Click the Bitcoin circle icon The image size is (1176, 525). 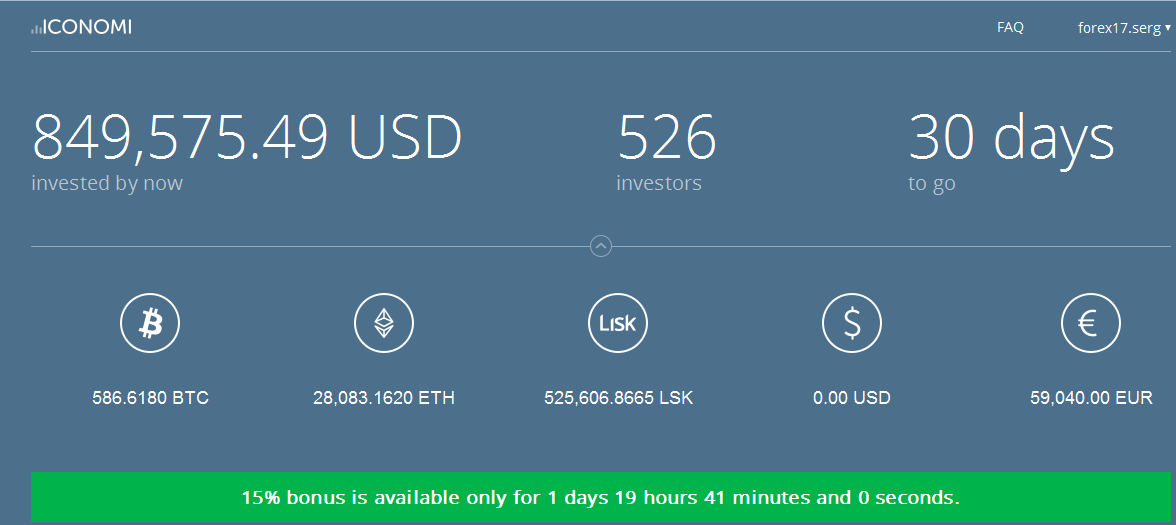150,323
